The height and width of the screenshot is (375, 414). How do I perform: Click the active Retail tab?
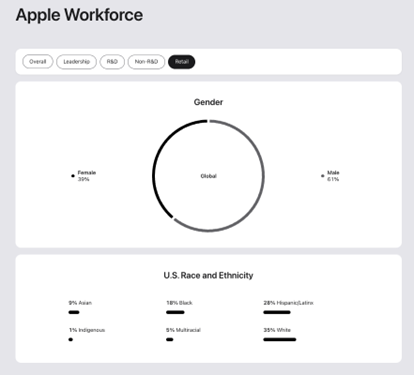click(182, 62)
